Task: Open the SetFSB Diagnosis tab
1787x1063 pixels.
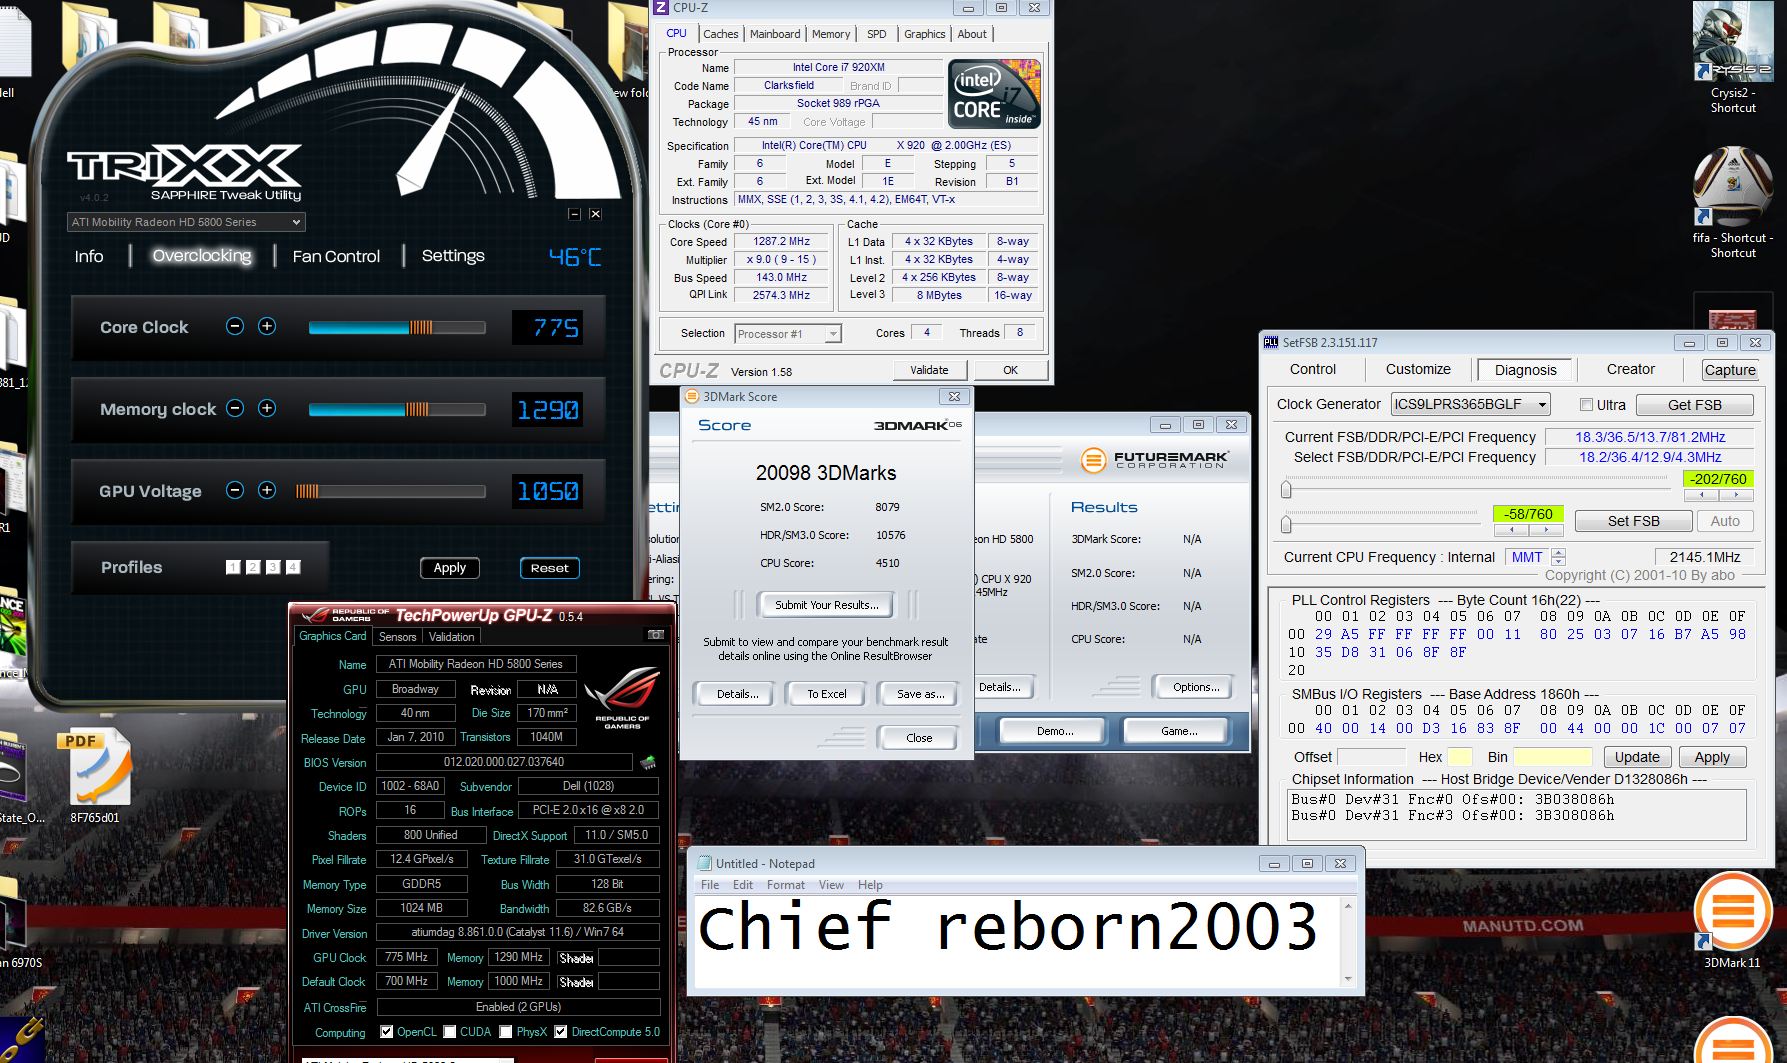Action: click(1525, 370)
